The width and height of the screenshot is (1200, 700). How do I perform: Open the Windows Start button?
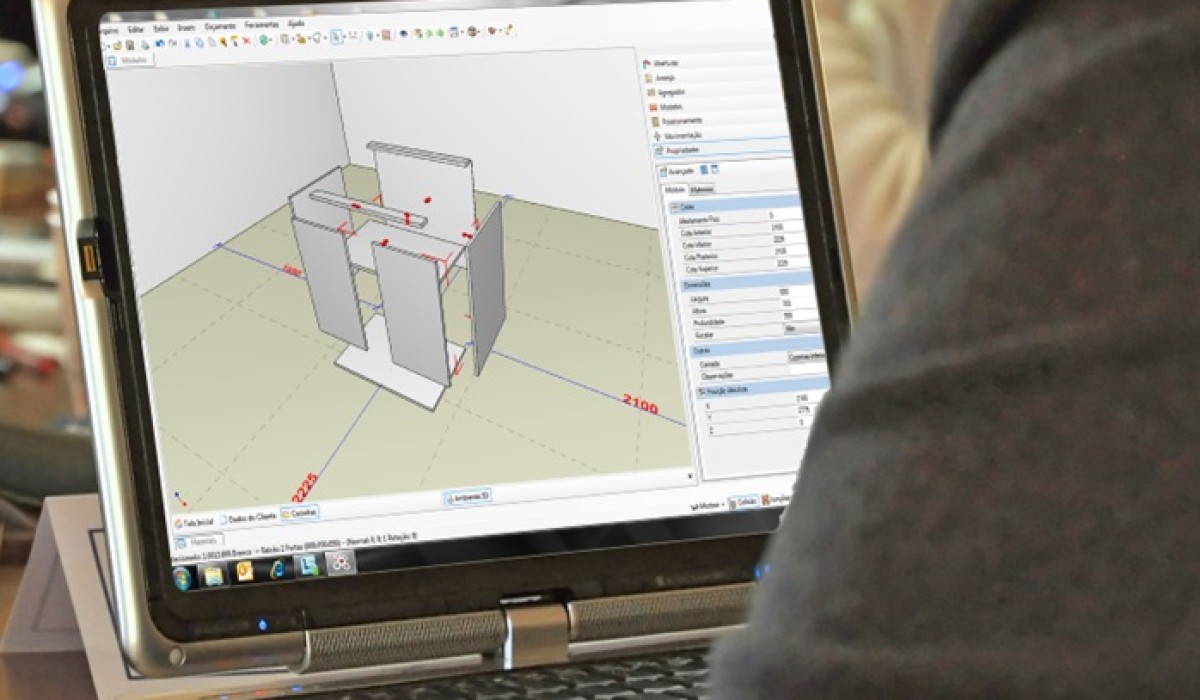(182, 578)
